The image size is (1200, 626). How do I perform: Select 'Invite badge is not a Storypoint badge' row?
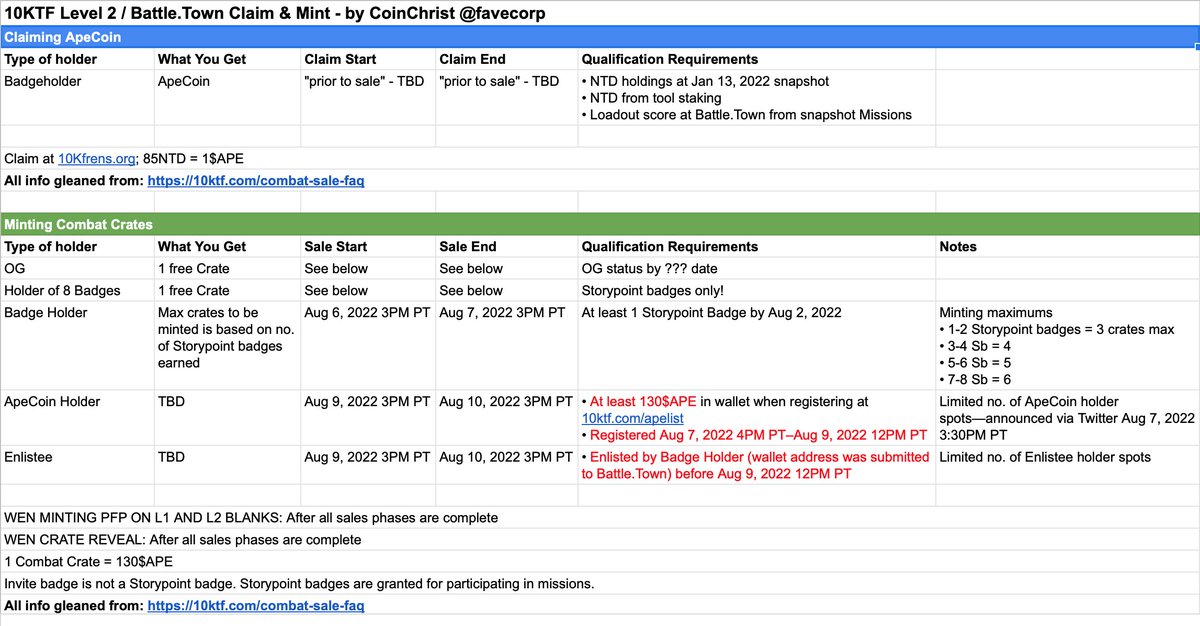pyautogui.click(x=600, y=584)
